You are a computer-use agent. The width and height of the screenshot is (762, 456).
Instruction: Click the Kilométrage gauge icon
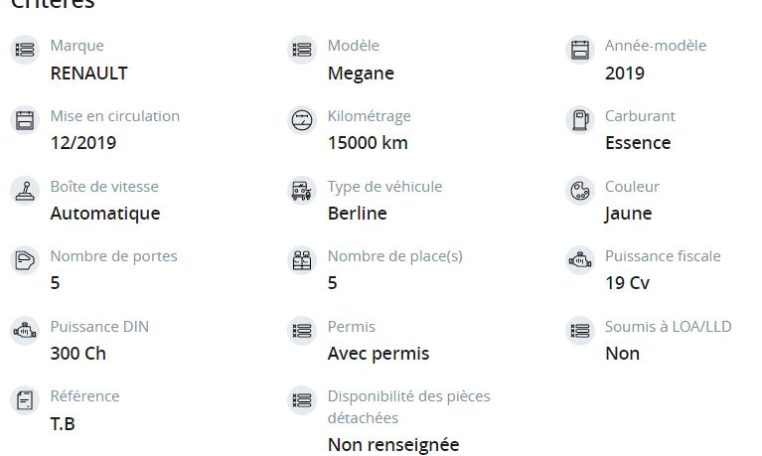coord(302,120)
